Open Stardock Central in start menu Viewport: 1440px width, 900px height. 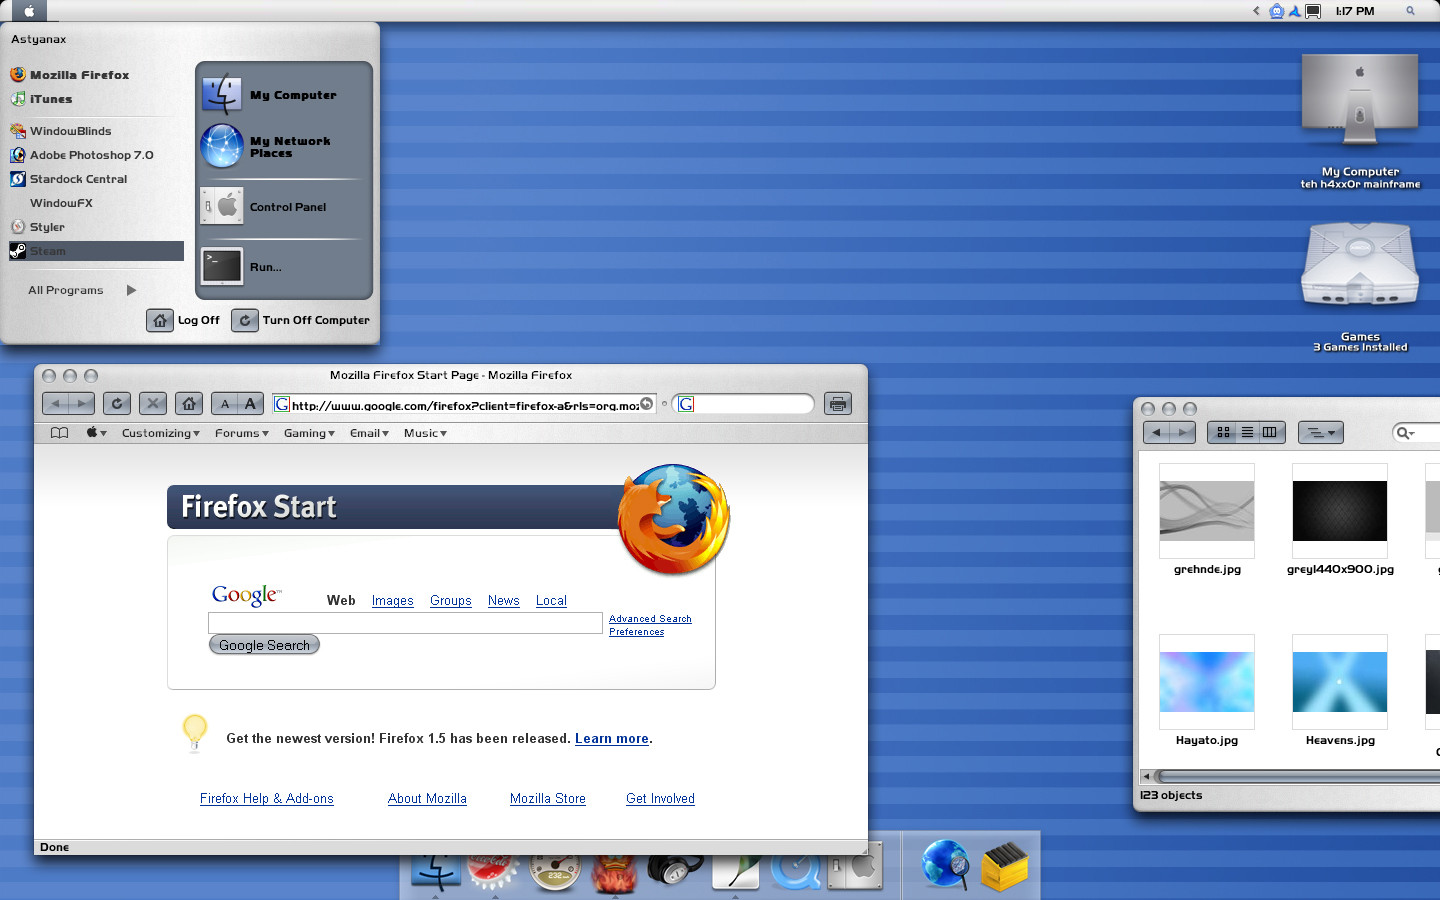tap(69, 179)
